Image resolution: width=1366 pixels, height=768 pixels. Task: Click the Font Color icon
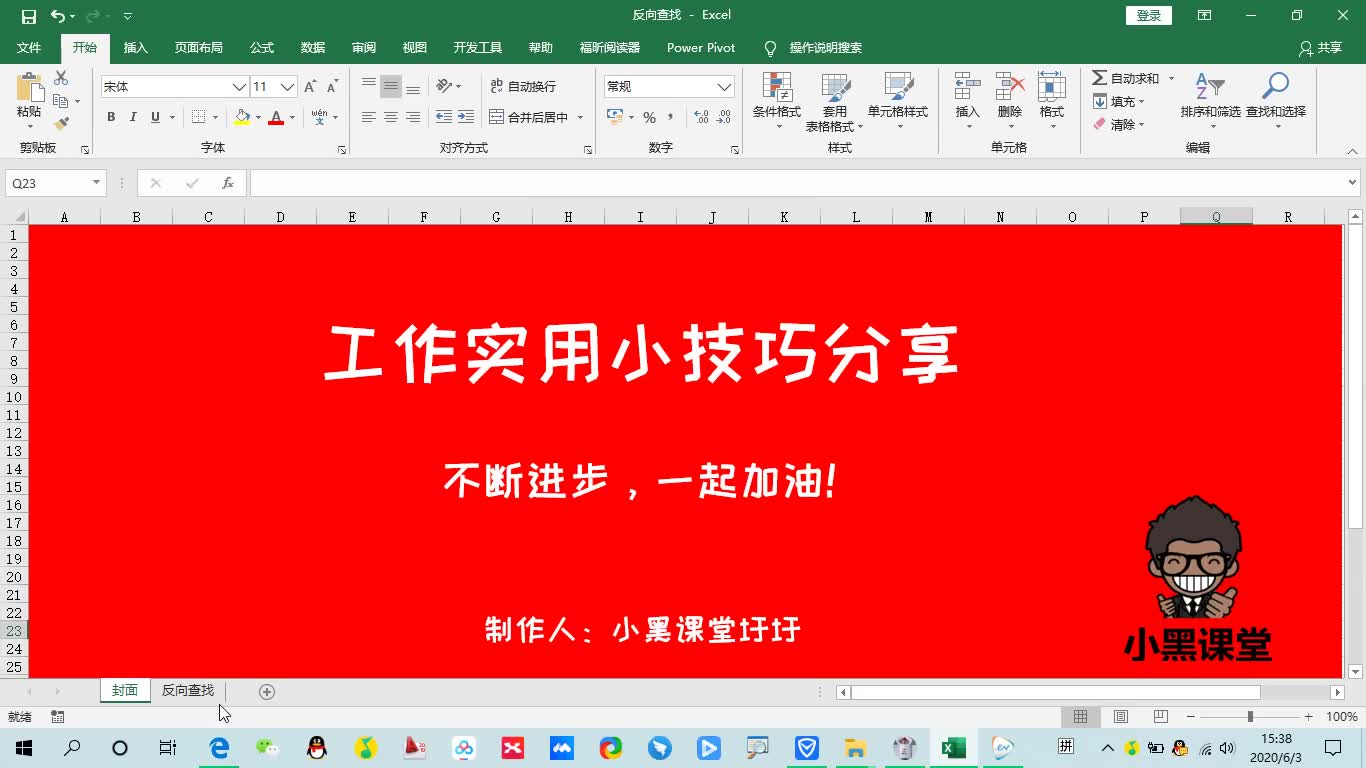277,117
